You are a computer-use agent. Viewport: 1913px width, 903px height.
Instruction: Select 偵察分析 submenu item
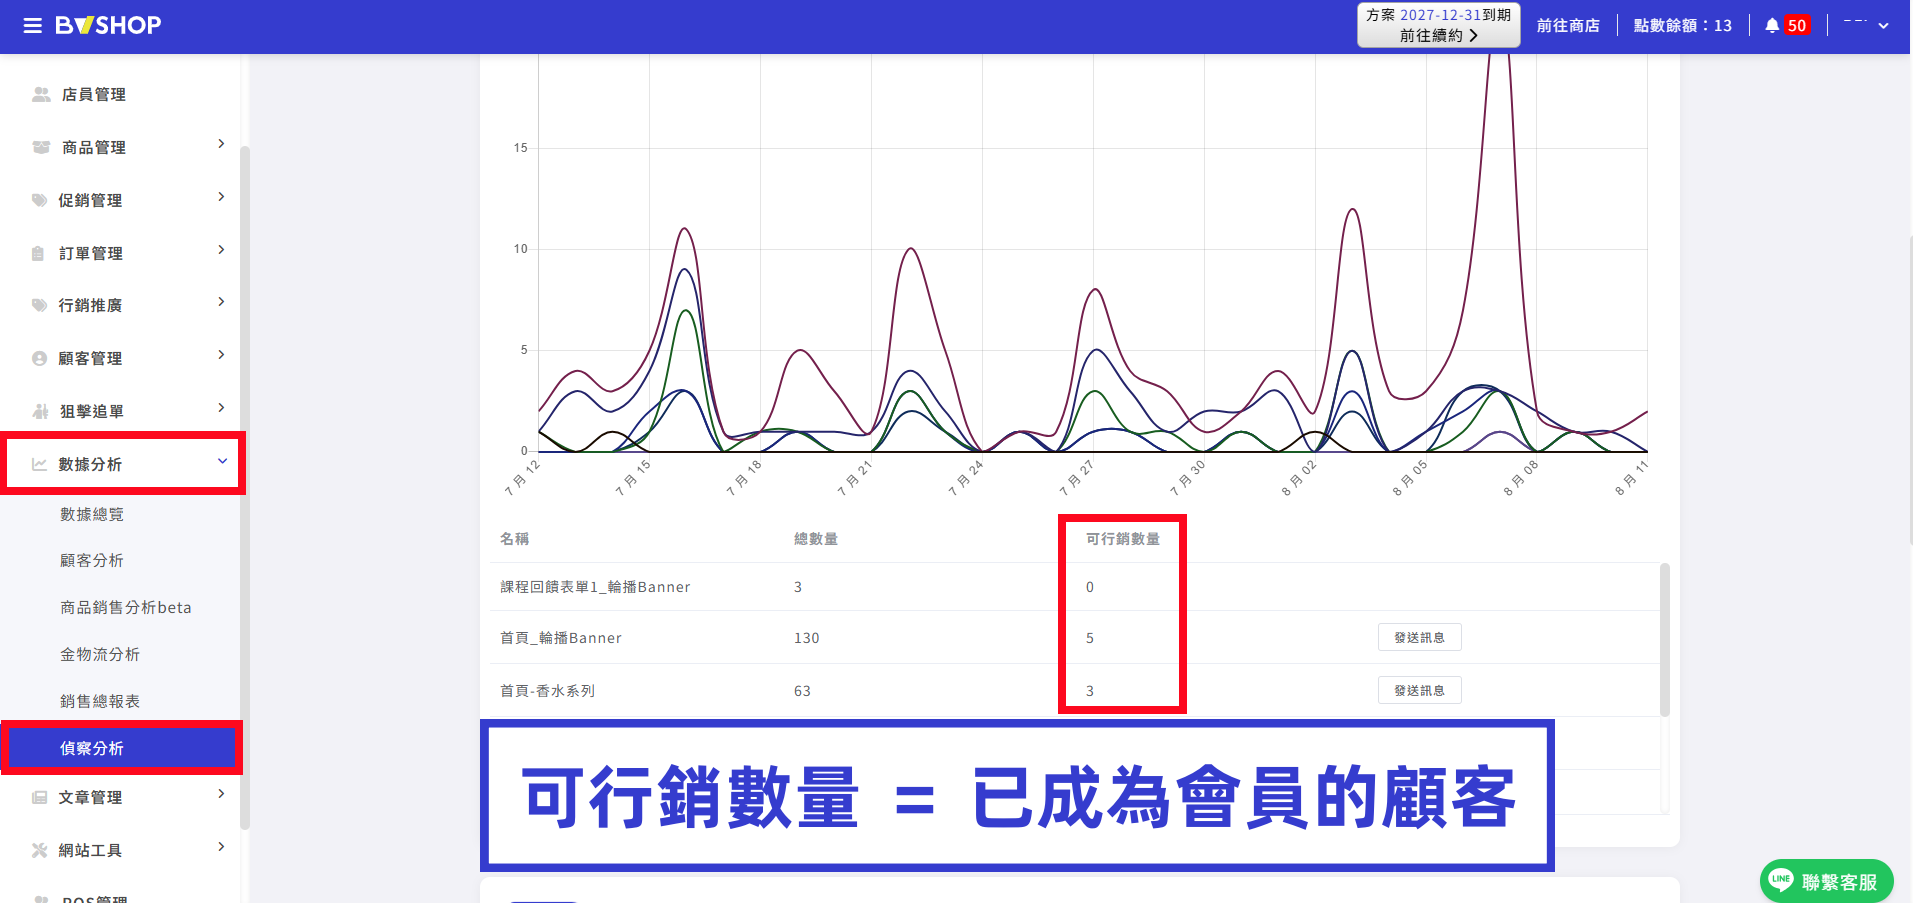coord(121,748)
